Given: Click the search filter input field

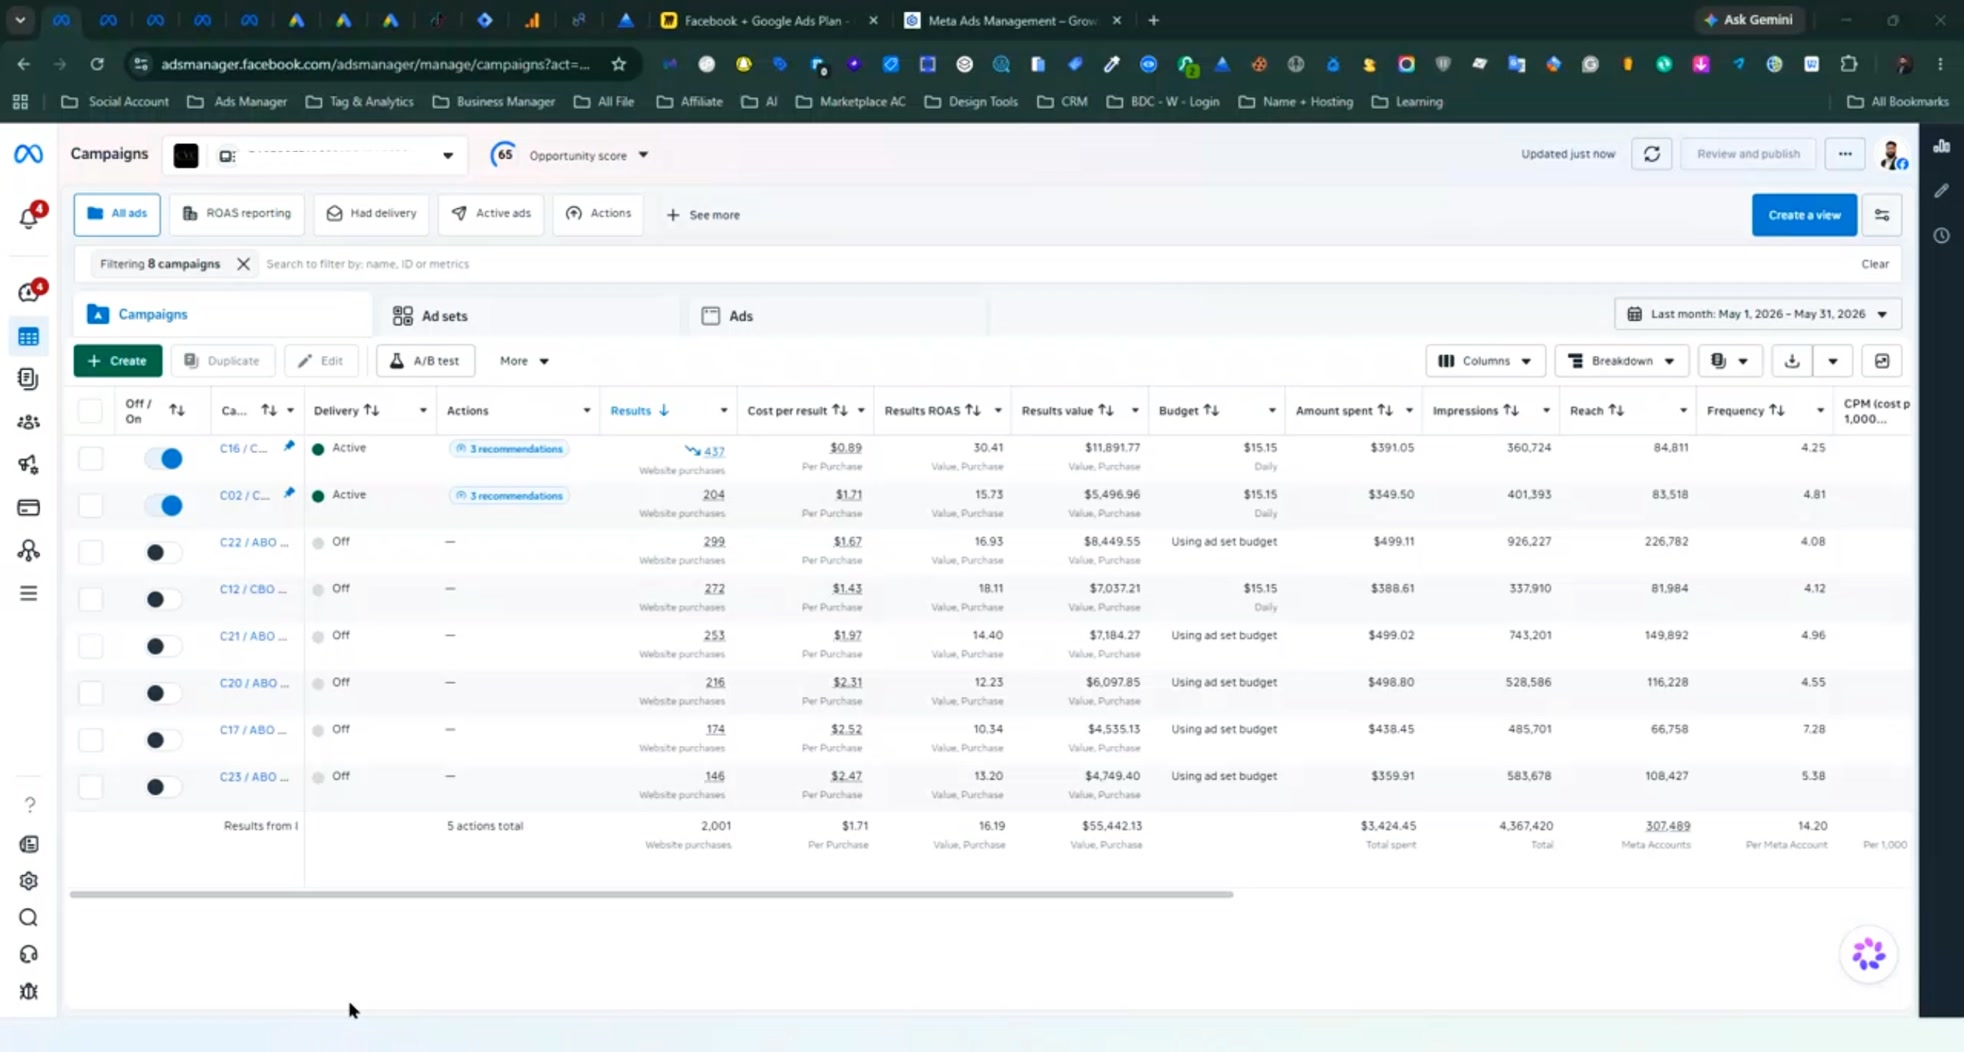Looking at the screenshot, I should 1050,264.
